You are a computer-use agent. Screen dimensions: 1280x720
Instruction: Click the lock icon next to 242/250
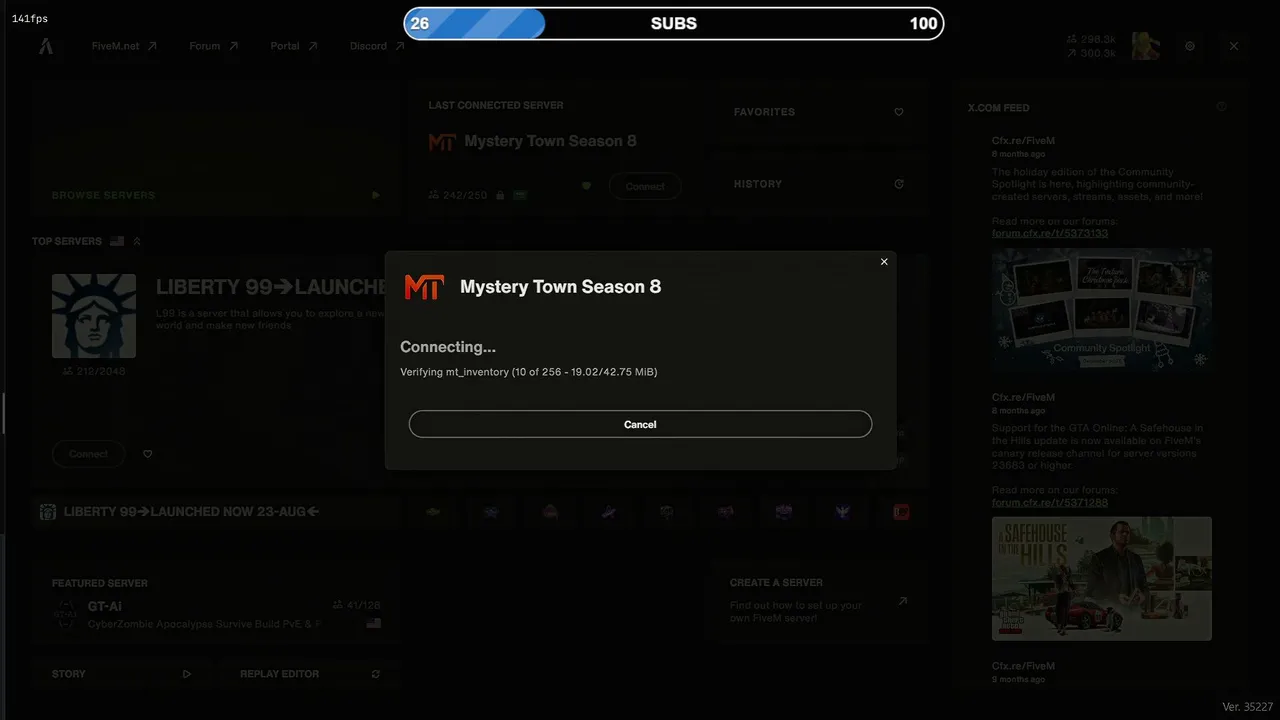click(498, 195)
